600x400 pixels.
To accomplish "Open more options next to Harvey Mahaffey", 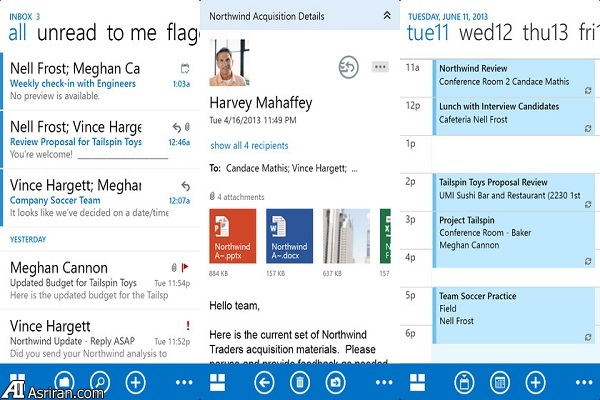I will [379, 67].
